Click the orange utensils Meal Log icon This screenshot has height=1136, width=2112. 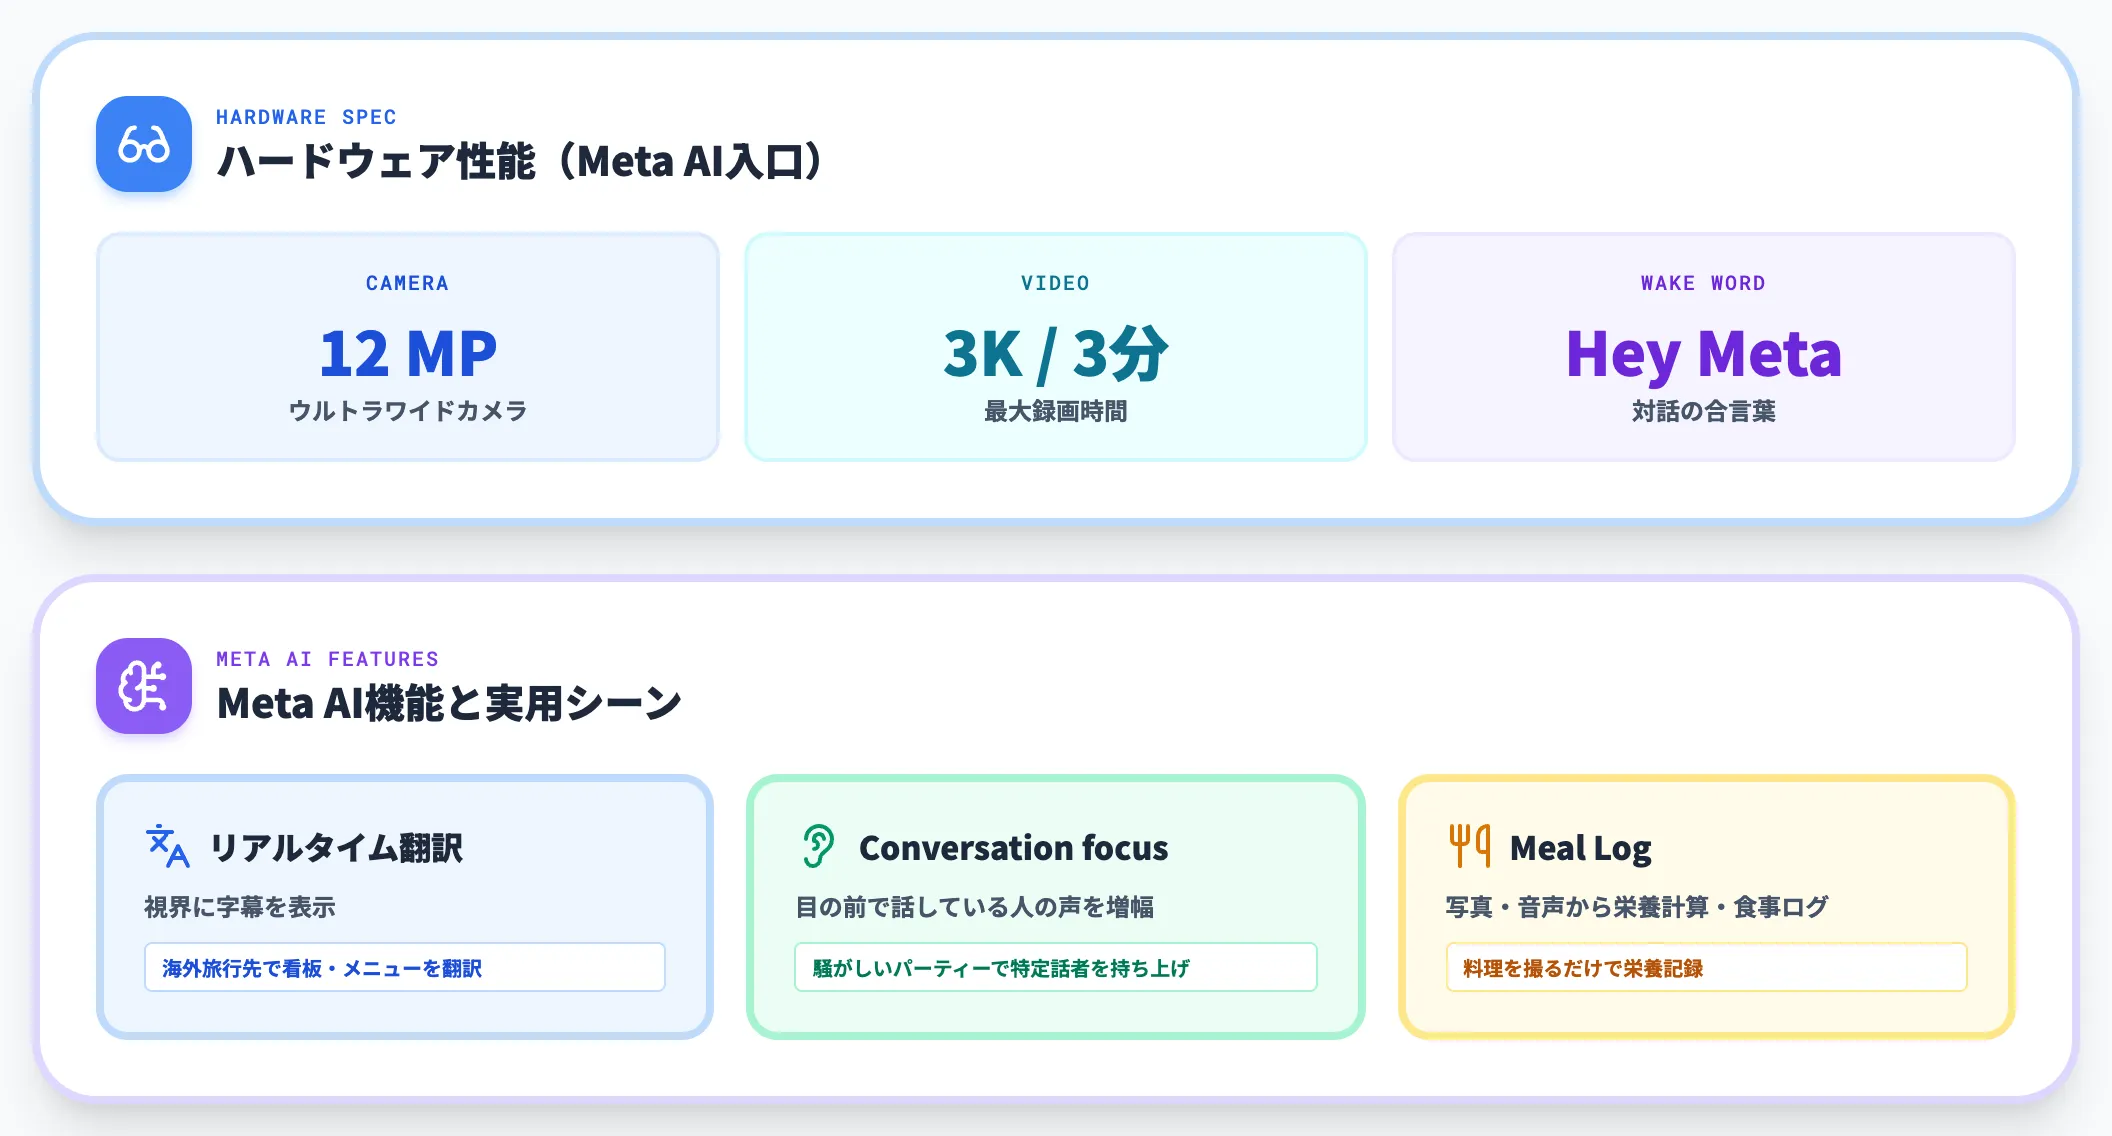1469,846
